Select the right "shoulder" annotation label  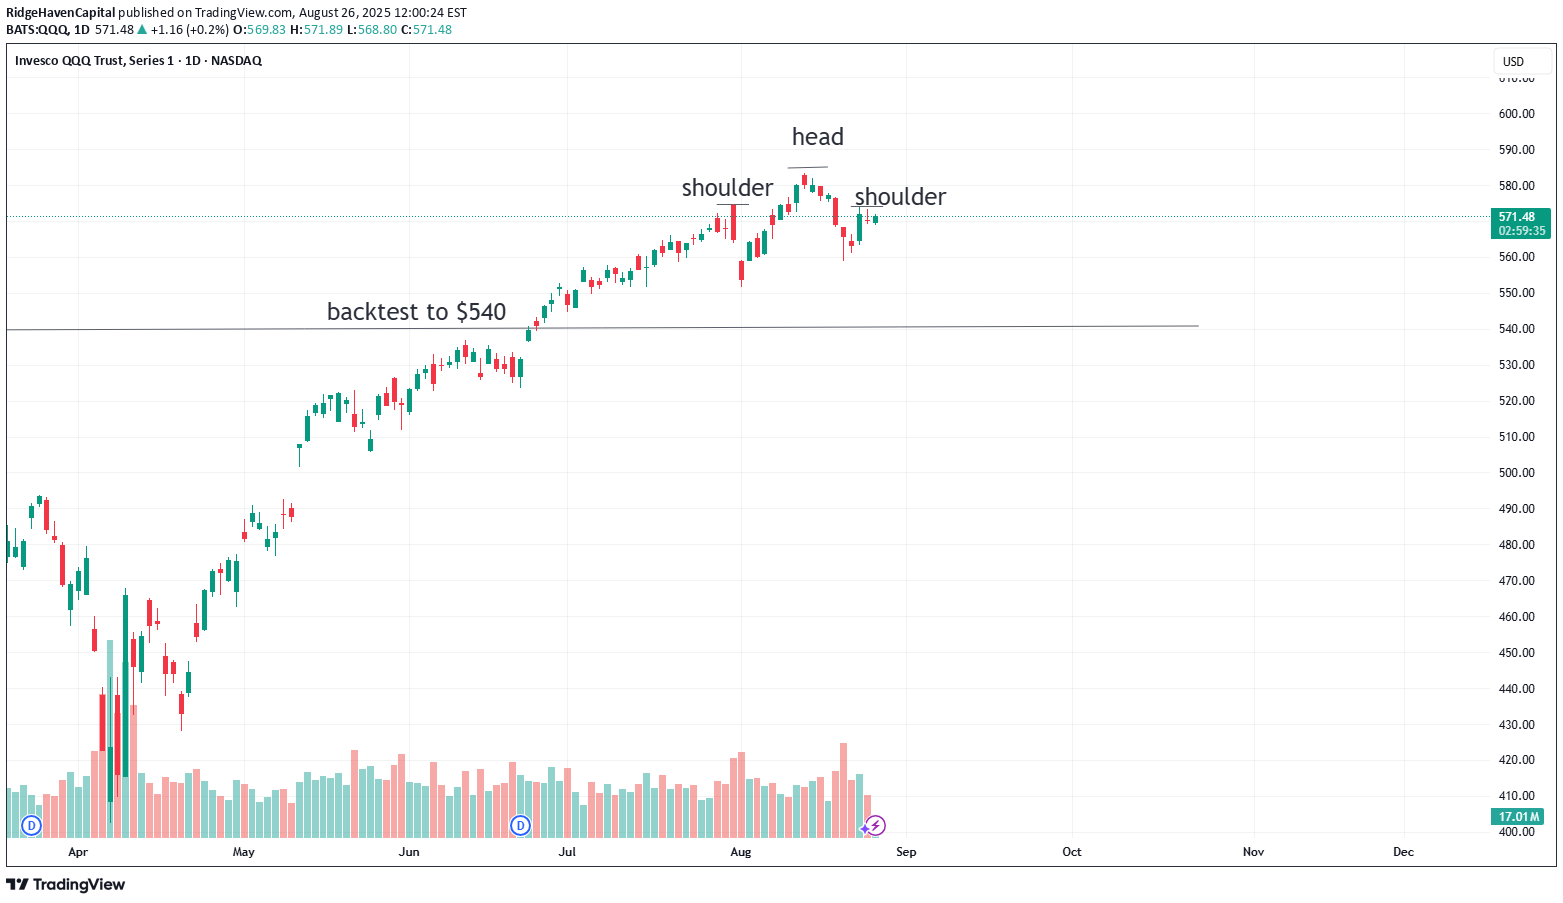[x=900, y=197]
